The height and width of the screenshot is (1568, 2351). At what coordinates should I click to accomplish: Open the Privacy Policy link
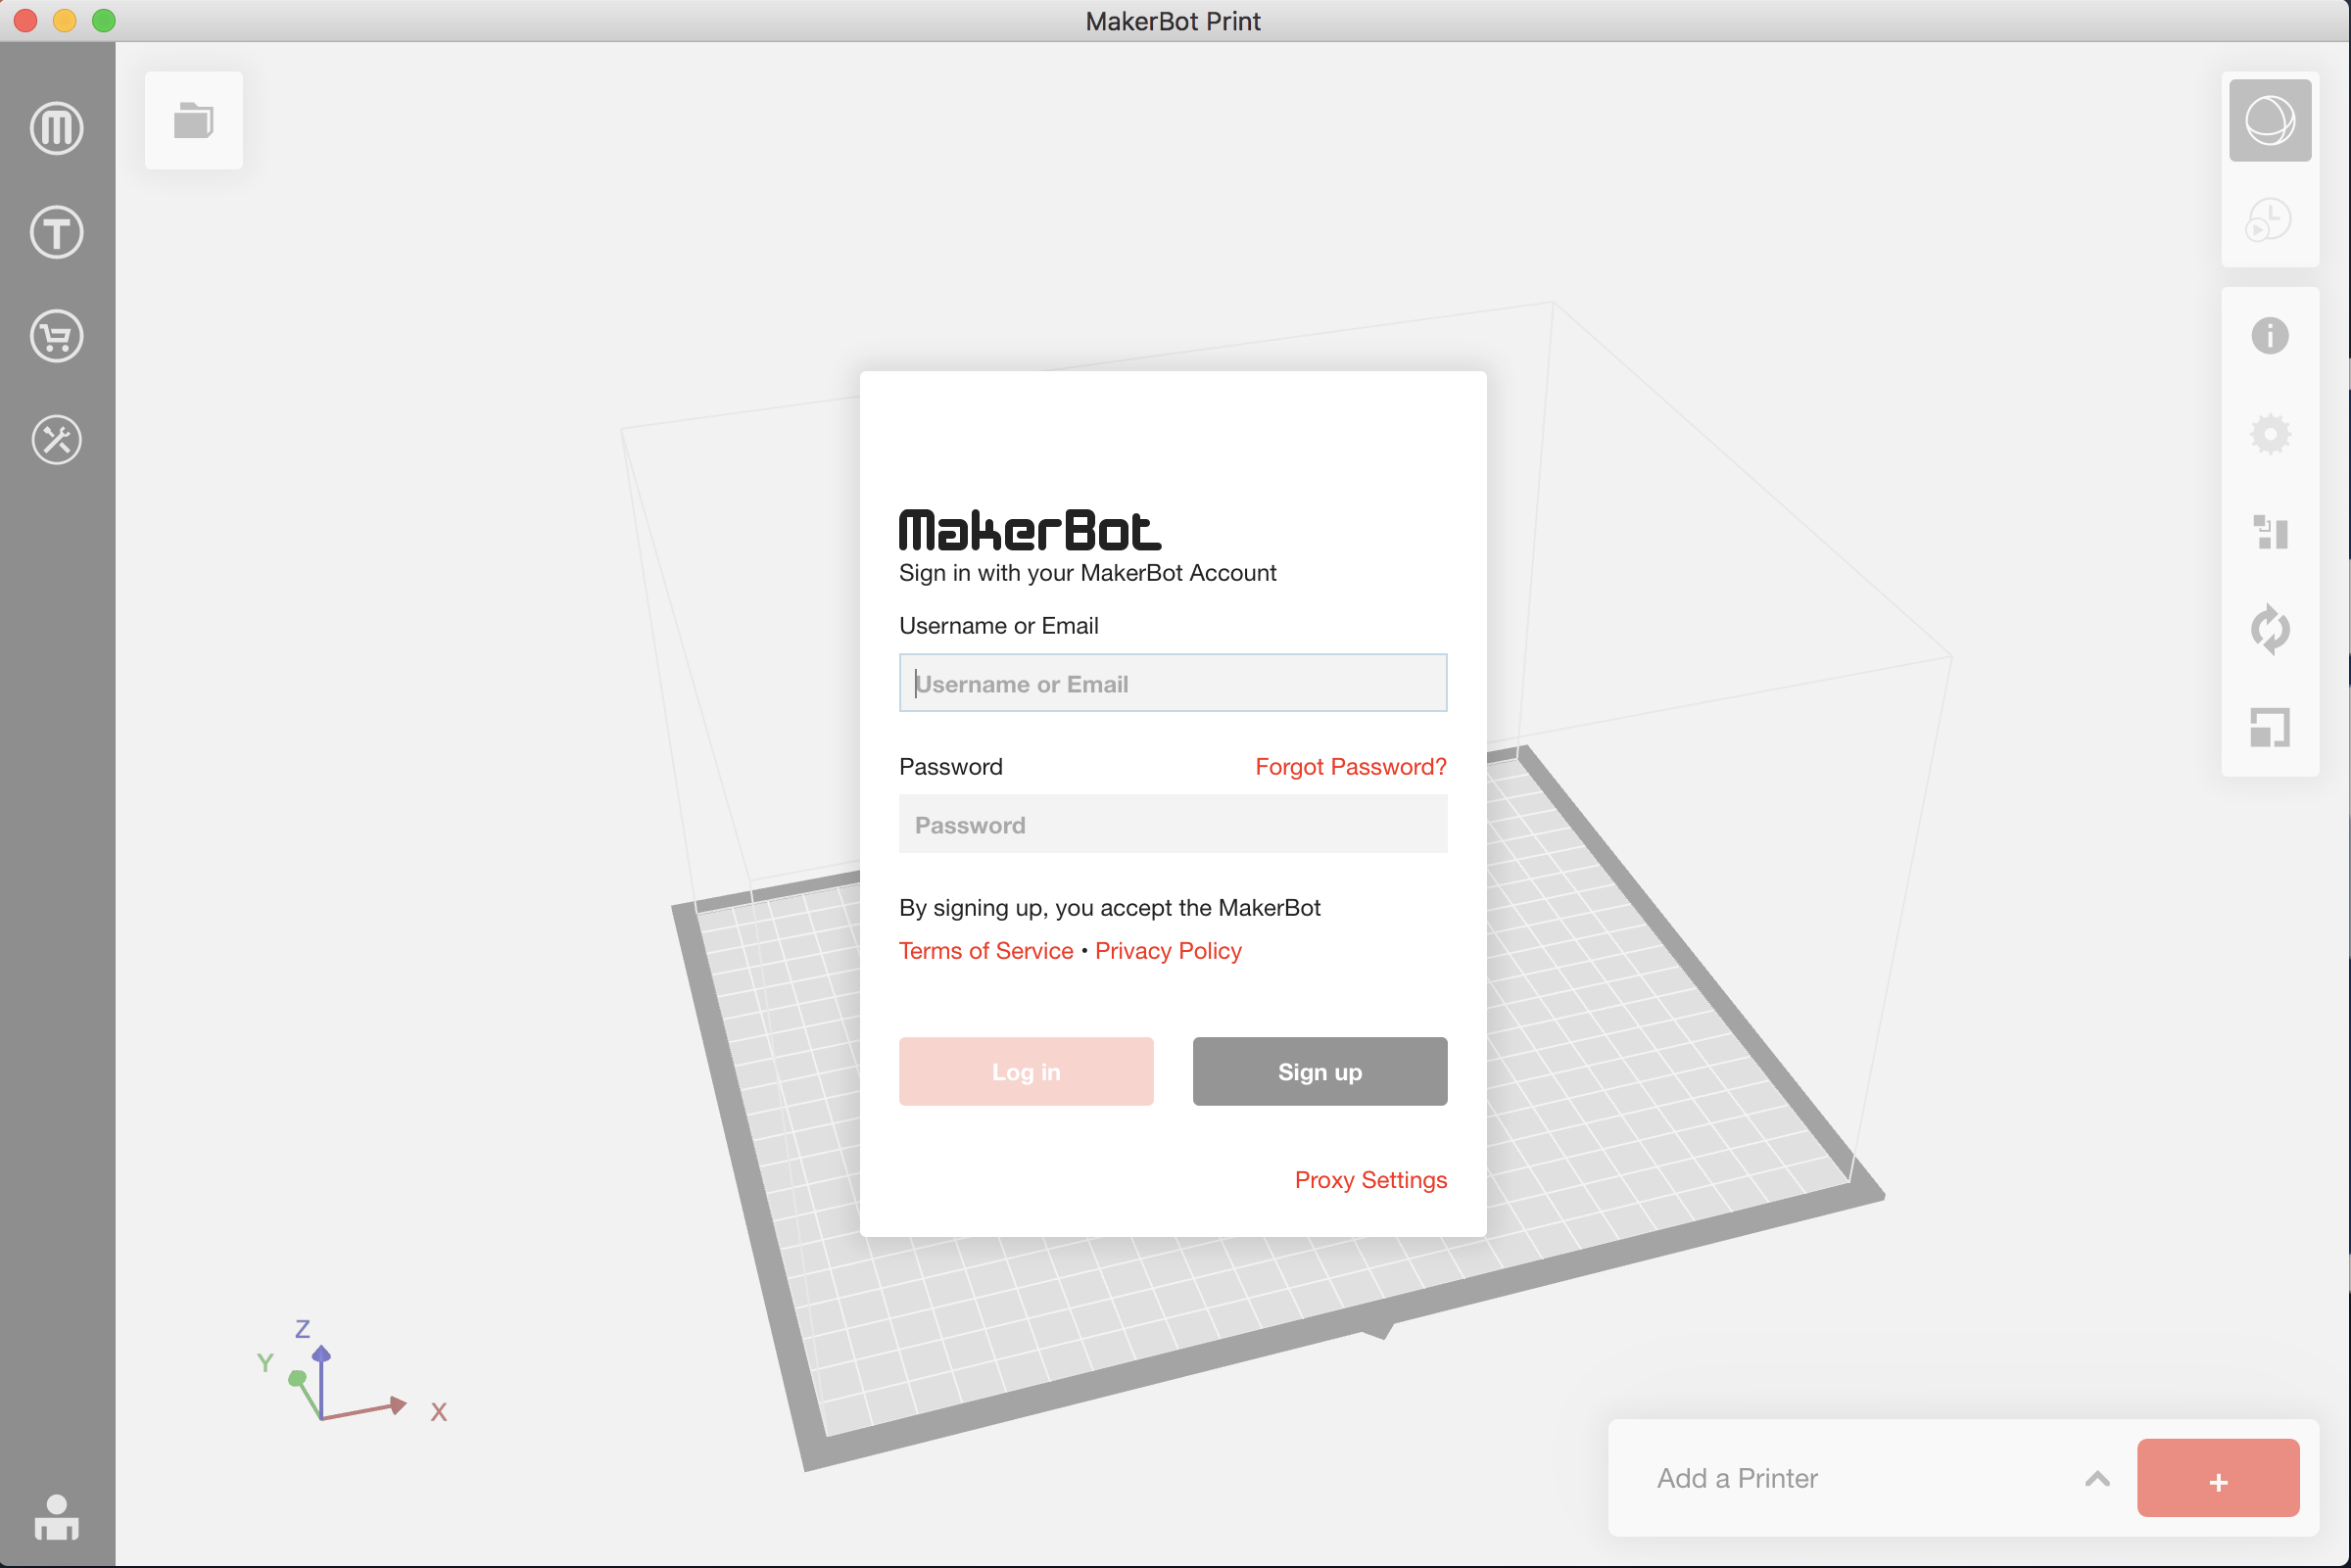click(x=1167, y=951)
